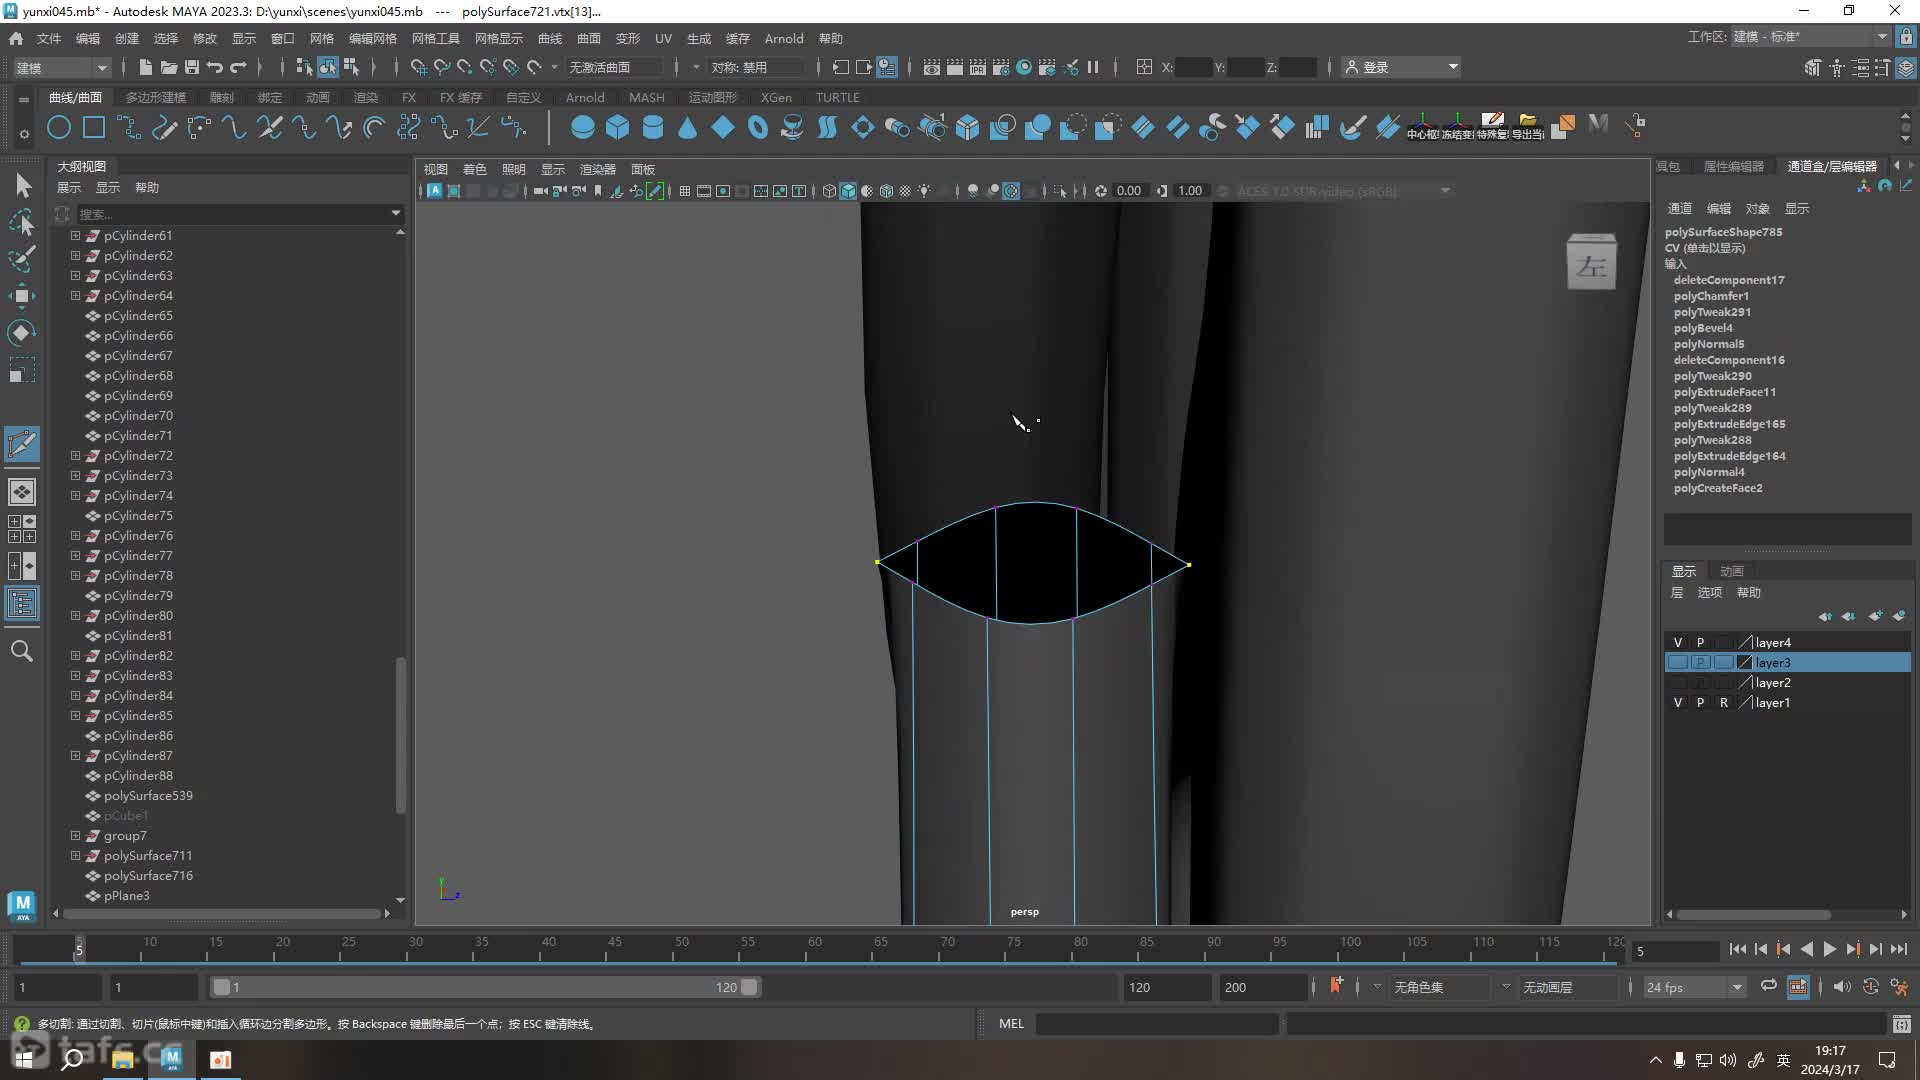Open the script editor icon at bottom right

1901,1023
